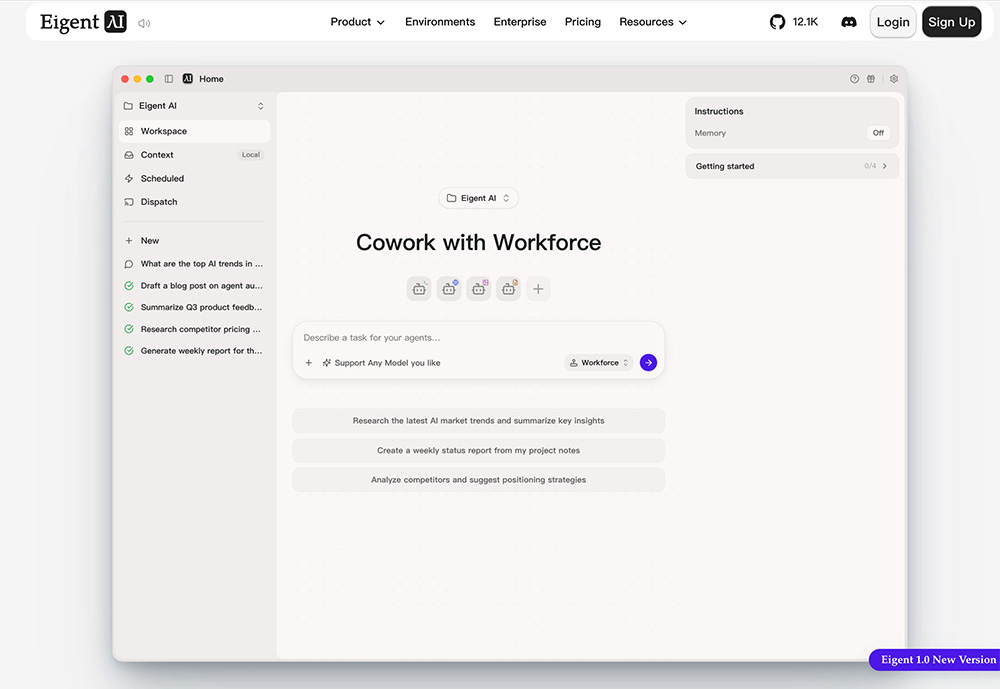
Task: Select the third agent robot icon
Action: click(478, 289)
